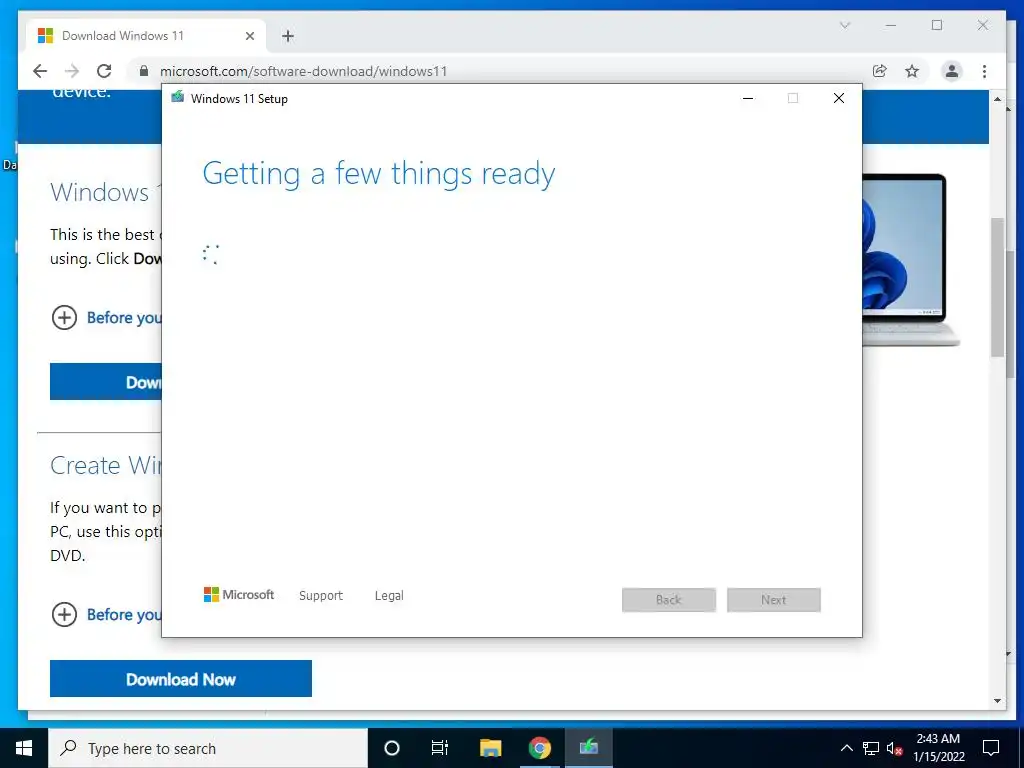Click the Windows 11 laptop image
The height and width of the screenshot is (768, 1024).
[910, 259]
